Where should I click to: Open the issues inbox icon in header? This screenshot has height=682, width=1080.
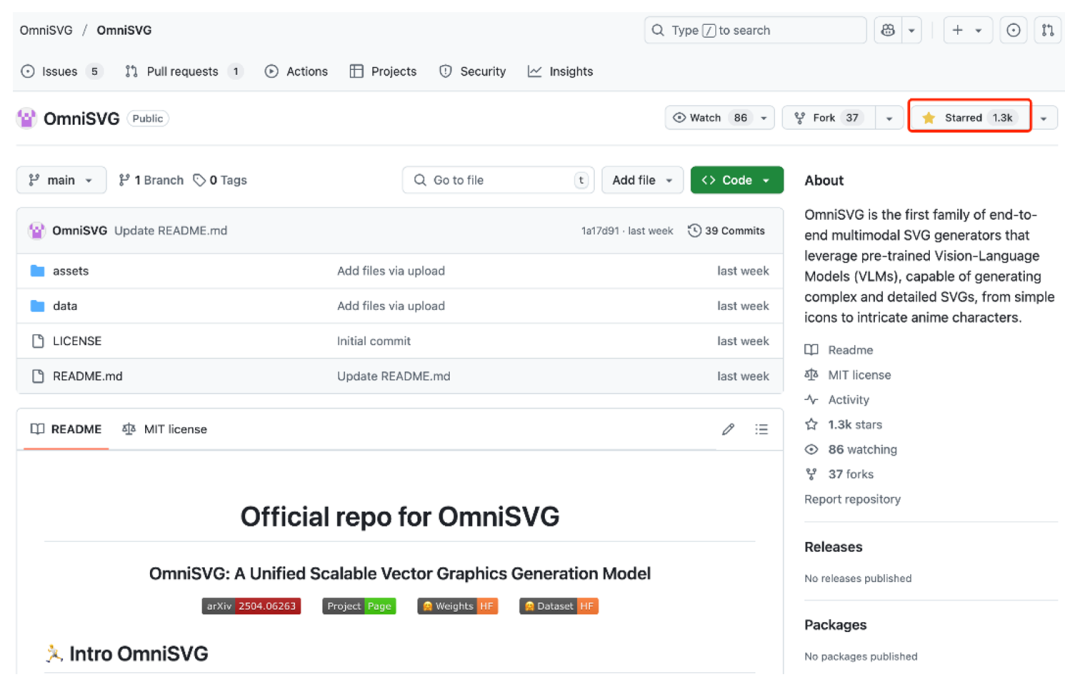point(1014,31)
